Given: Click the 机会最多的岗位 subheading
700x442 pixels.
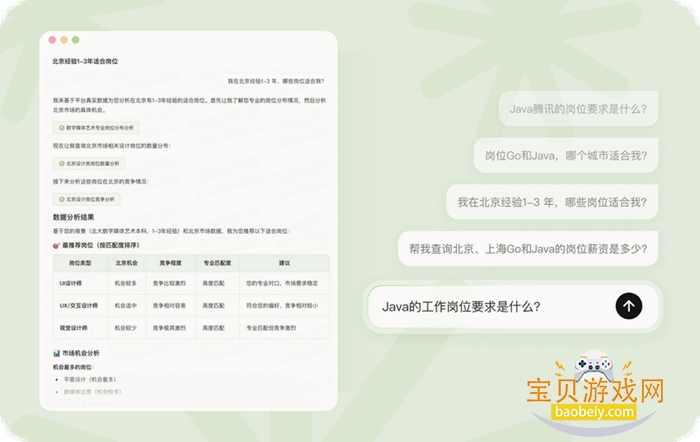Looking at the screenshot, I should (73, 367).
